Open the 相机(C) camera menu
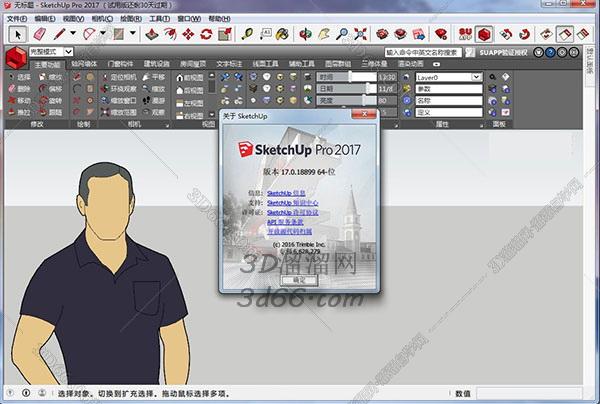This screenshot has height=404, width=600. click(x=102, y=18)
